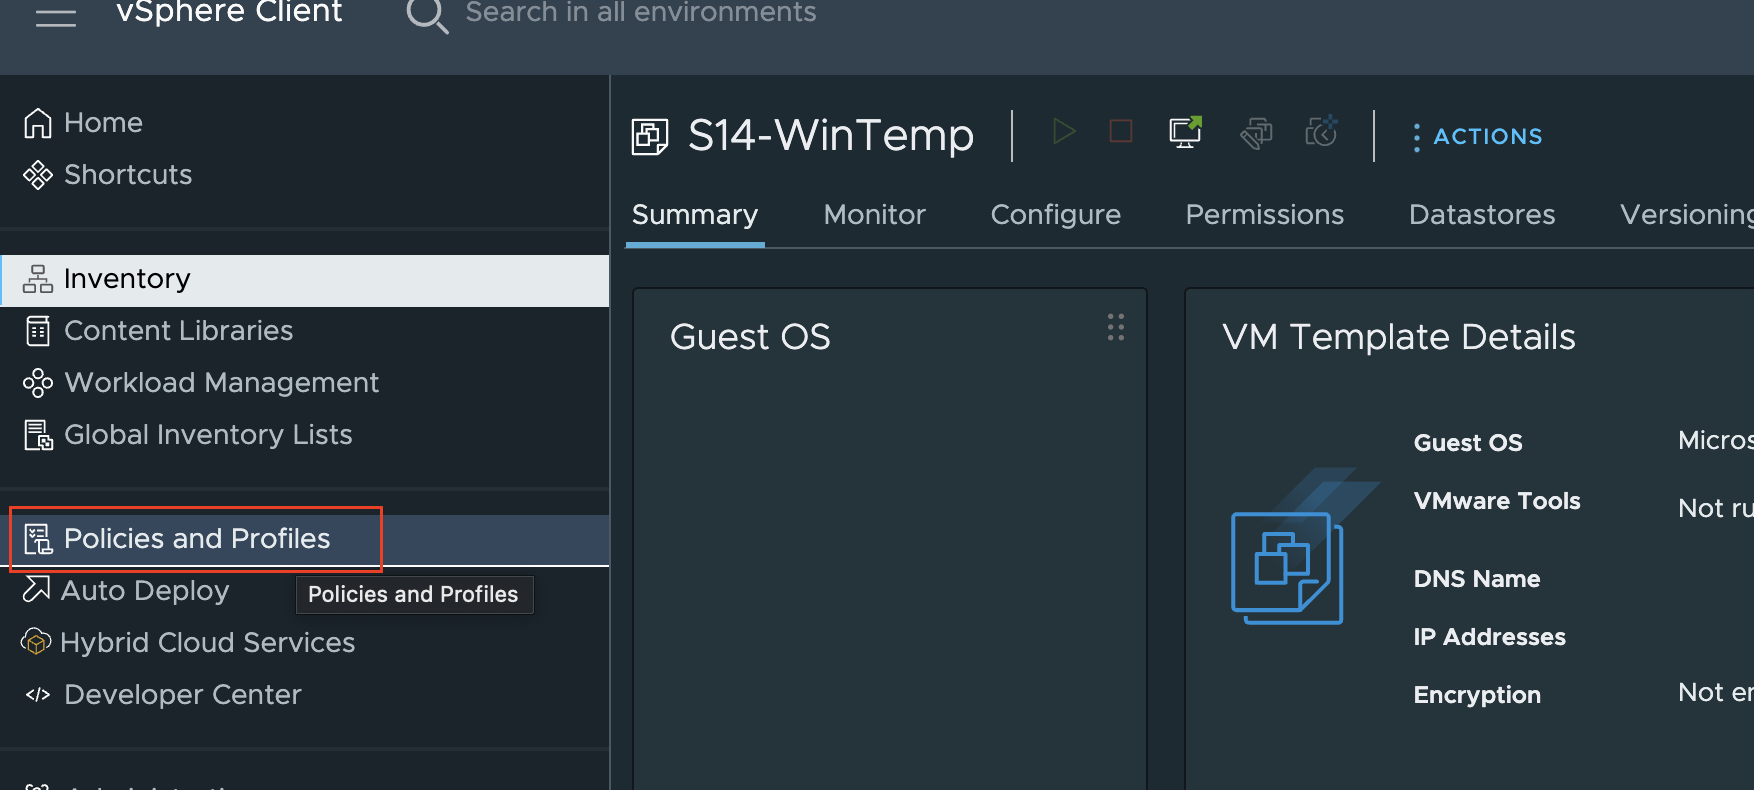Screen dimensions: 1754x790
Task: Open Hybrid Cloud Services
Action: (x=207, y=643)
